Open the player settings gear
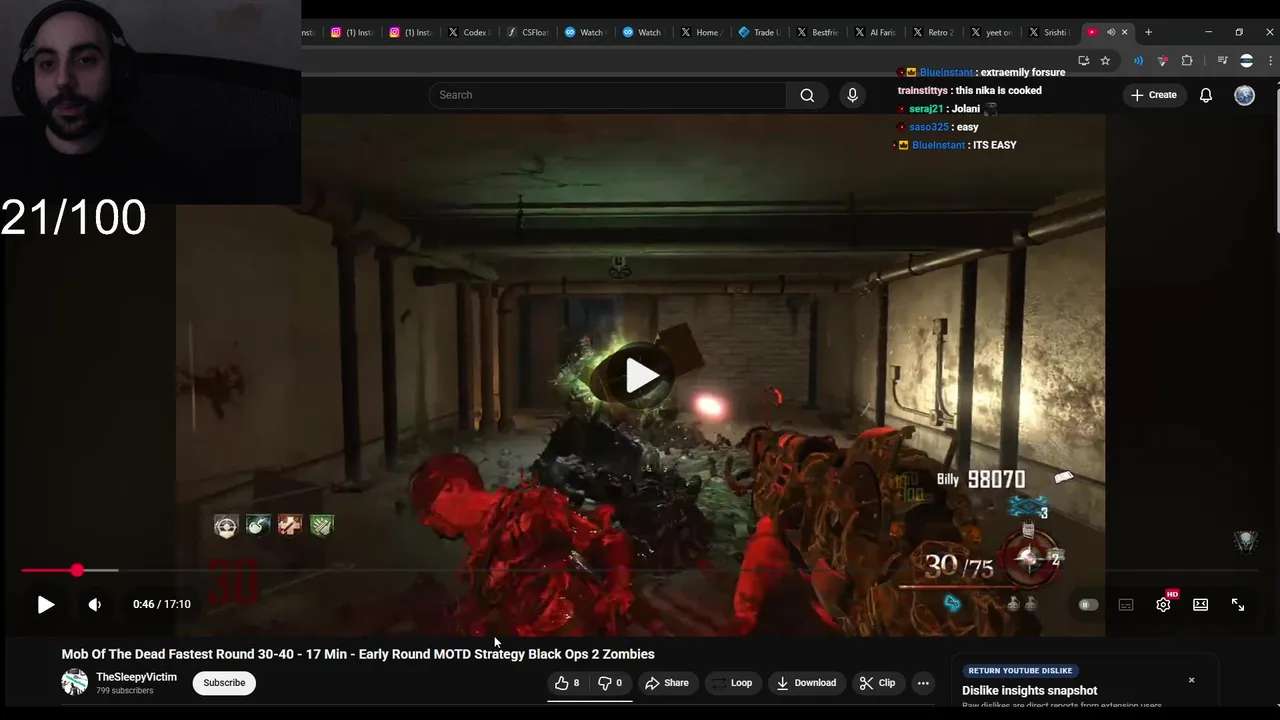Viewport: 1280px width, 720px height. [x=1163, y=604]
